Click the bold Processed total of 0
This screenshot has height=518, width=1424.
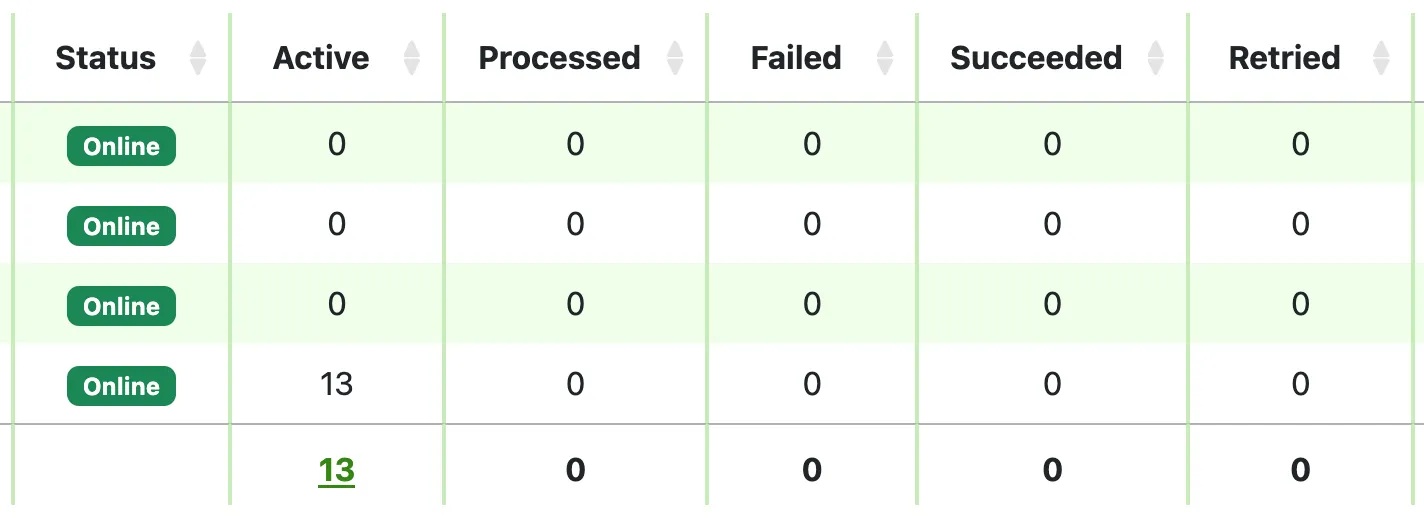[575, 470]
